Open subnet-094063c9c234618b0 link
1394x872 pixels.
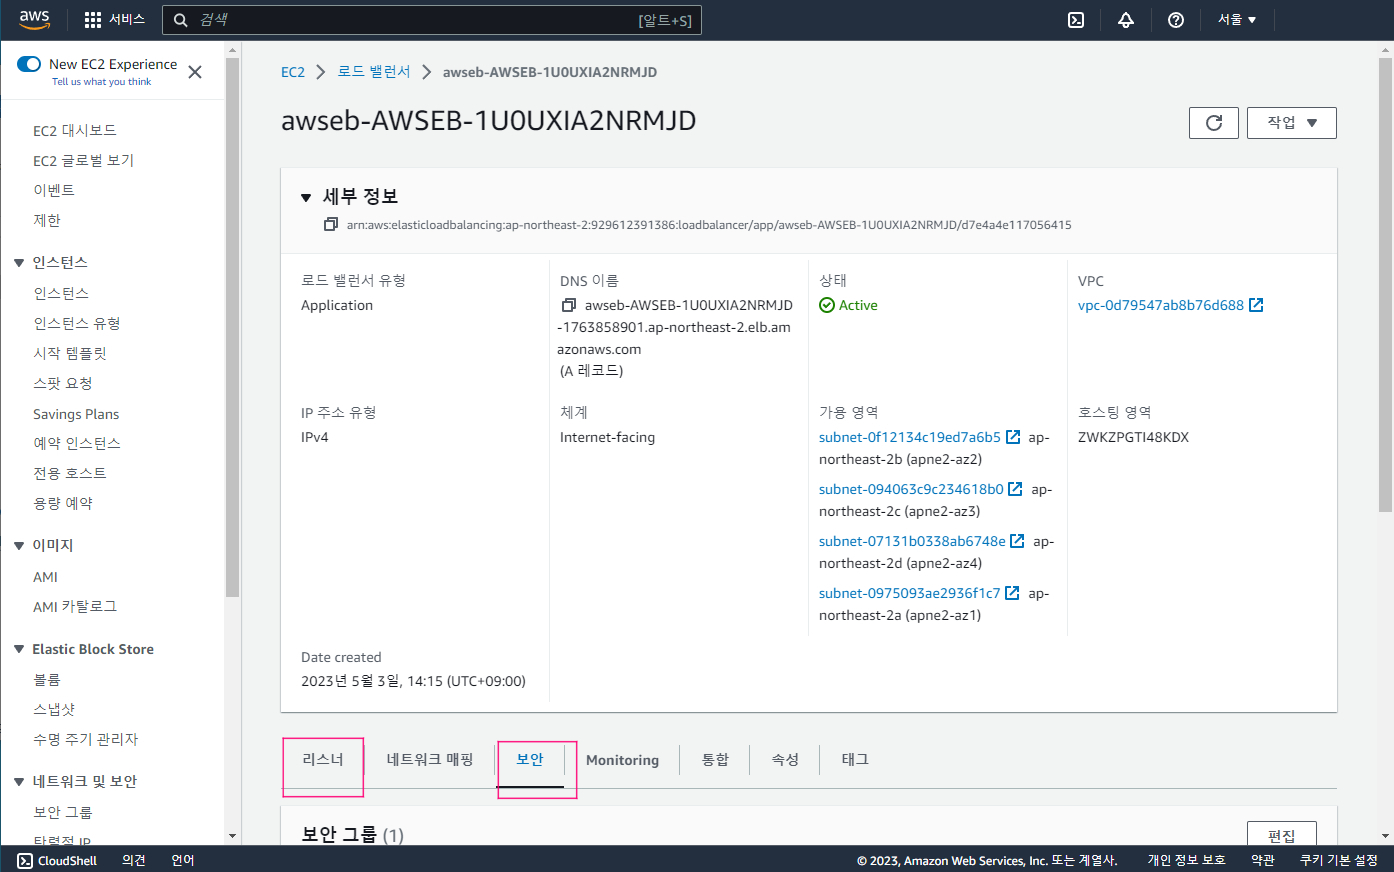911,489
